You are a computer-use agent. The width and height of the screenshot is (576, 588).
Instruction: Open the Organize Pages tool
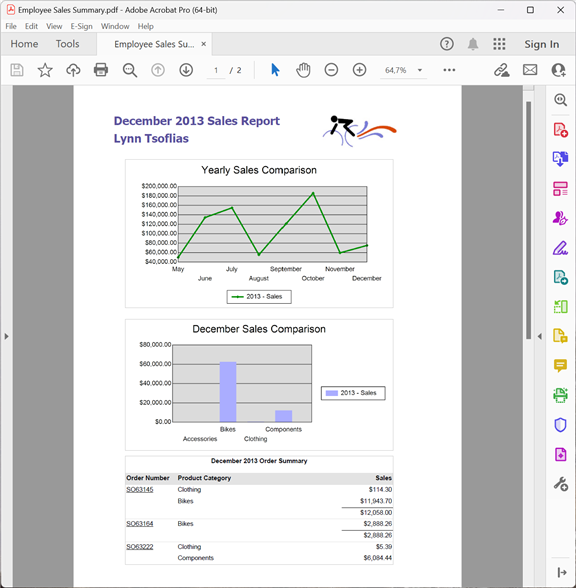pos(560,307)
